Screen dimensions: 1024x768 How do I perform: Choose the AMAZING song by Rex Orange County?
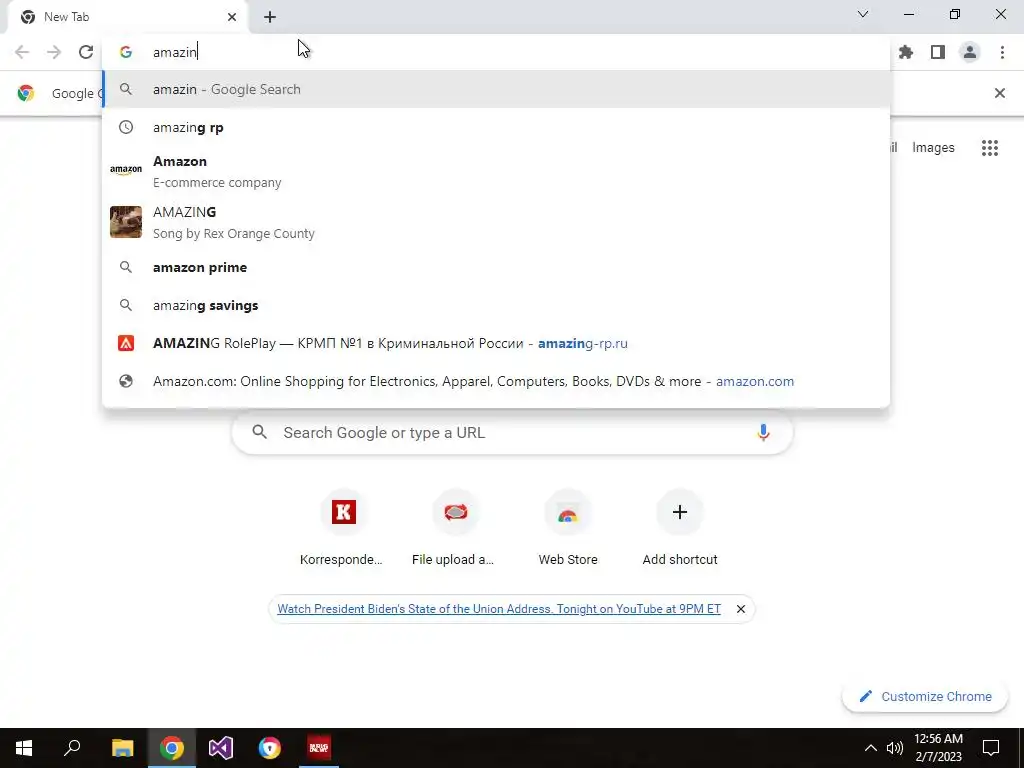click(496, 223)
